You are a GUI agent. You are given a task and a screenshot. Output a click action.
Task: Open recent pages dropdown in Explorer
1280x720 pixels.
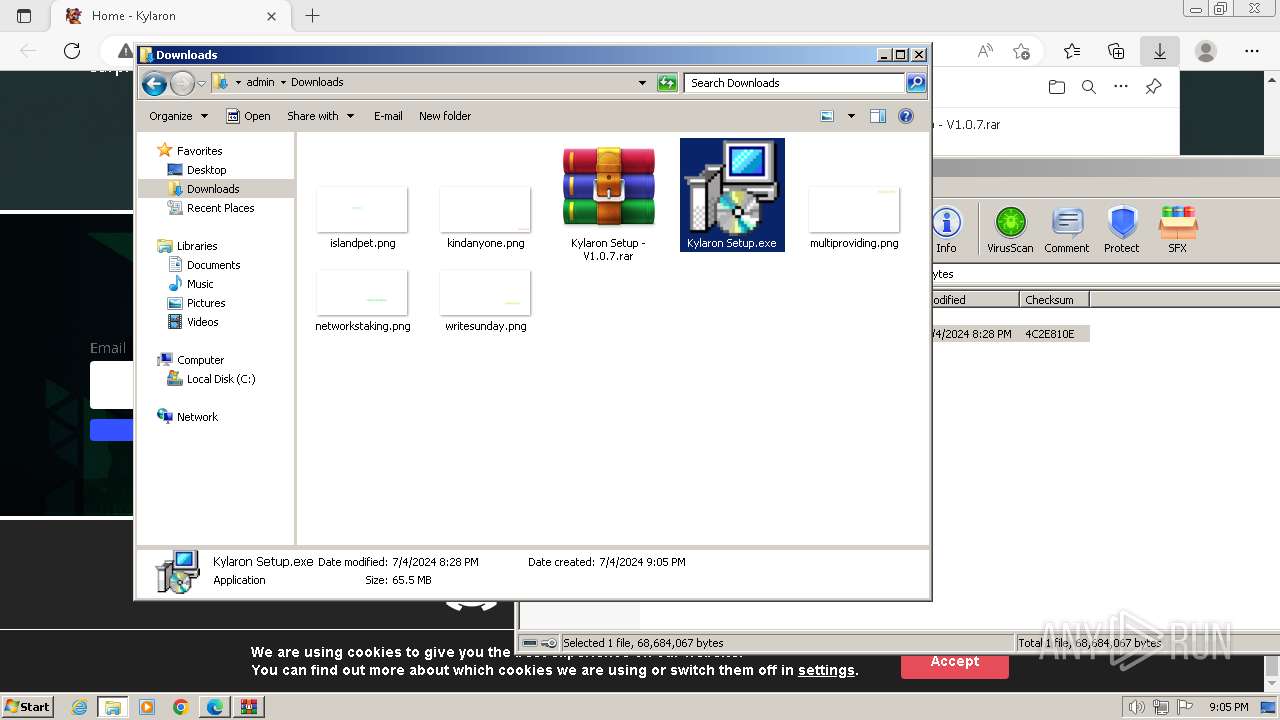[x=201, y=83]
